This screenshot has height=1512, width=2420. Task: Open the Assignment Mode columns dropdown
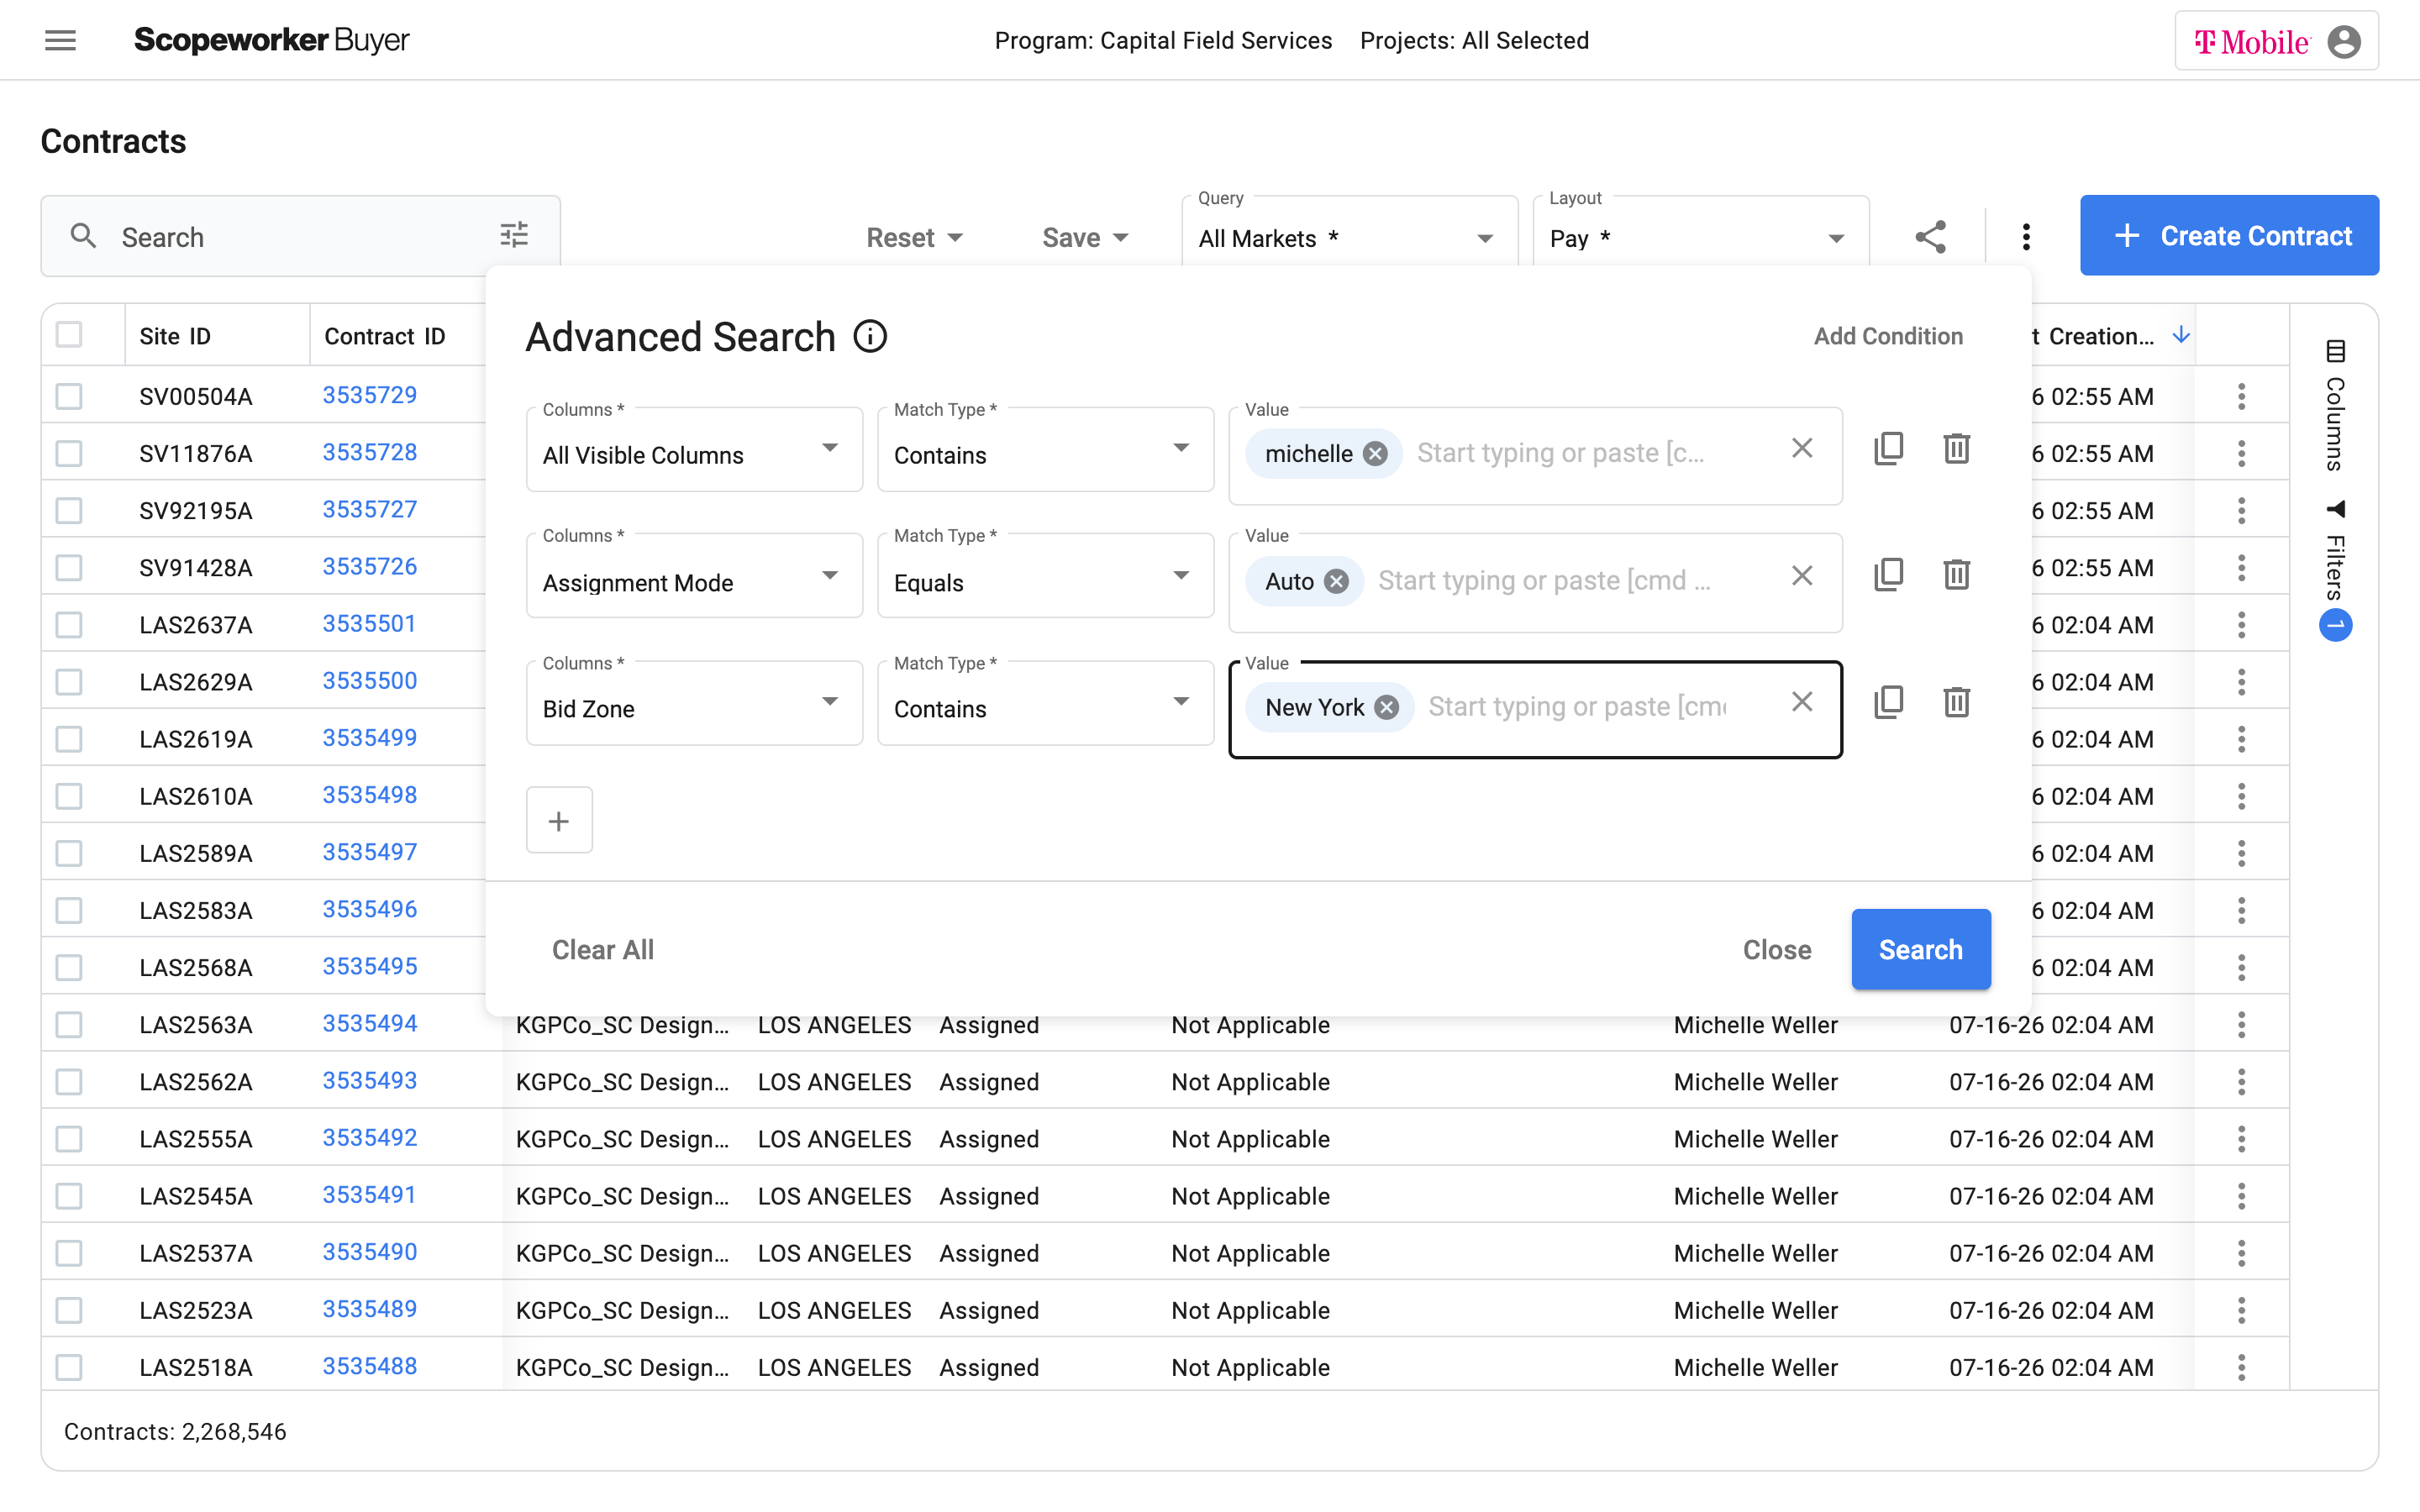694,577
